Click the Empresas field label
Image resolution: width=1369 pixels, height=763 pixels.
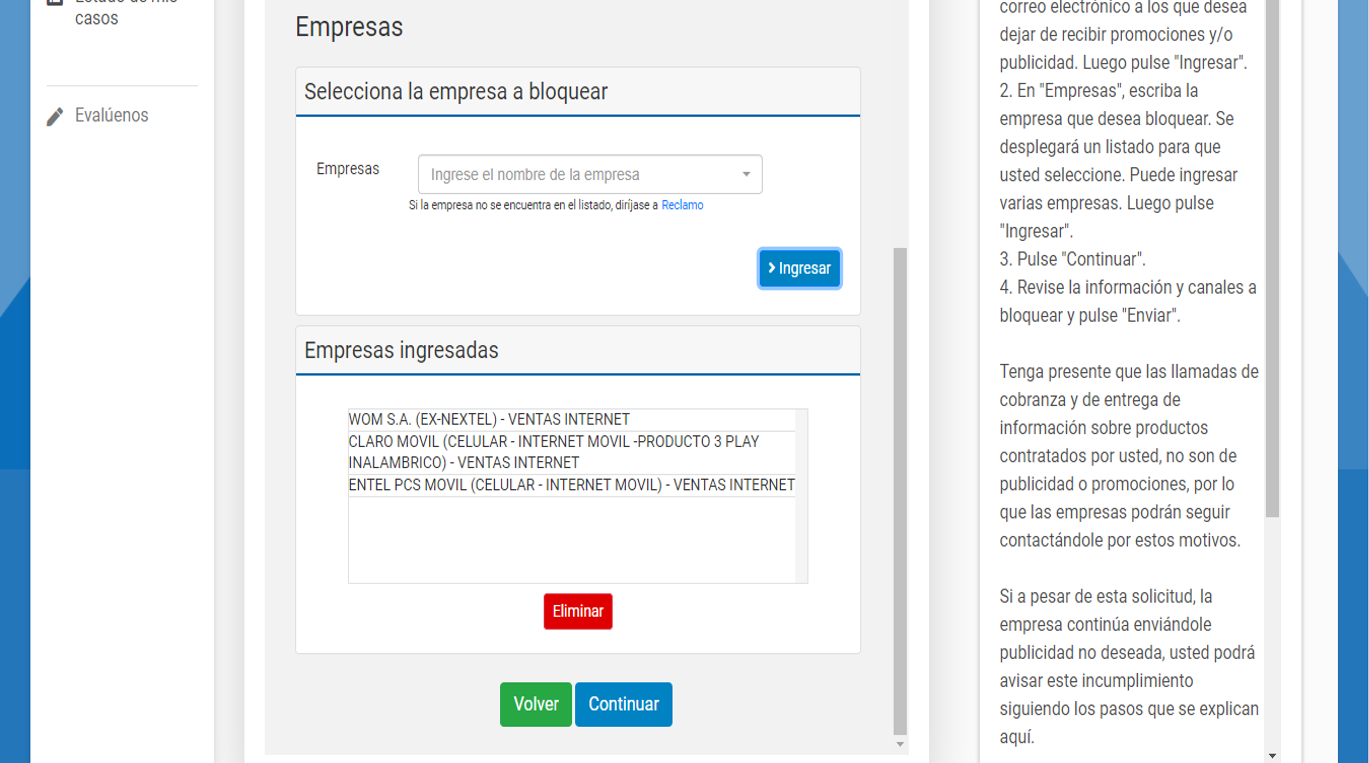point(348,169)
